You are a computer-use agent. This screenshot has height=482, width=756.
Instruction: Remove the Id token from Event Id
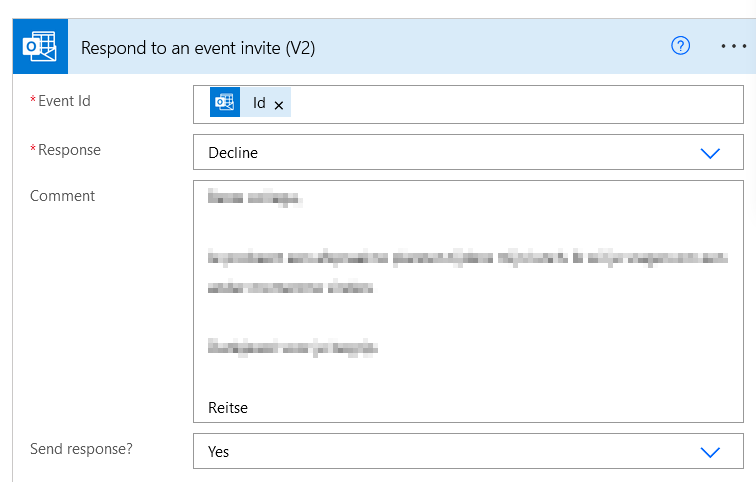[x=279, y=104]
